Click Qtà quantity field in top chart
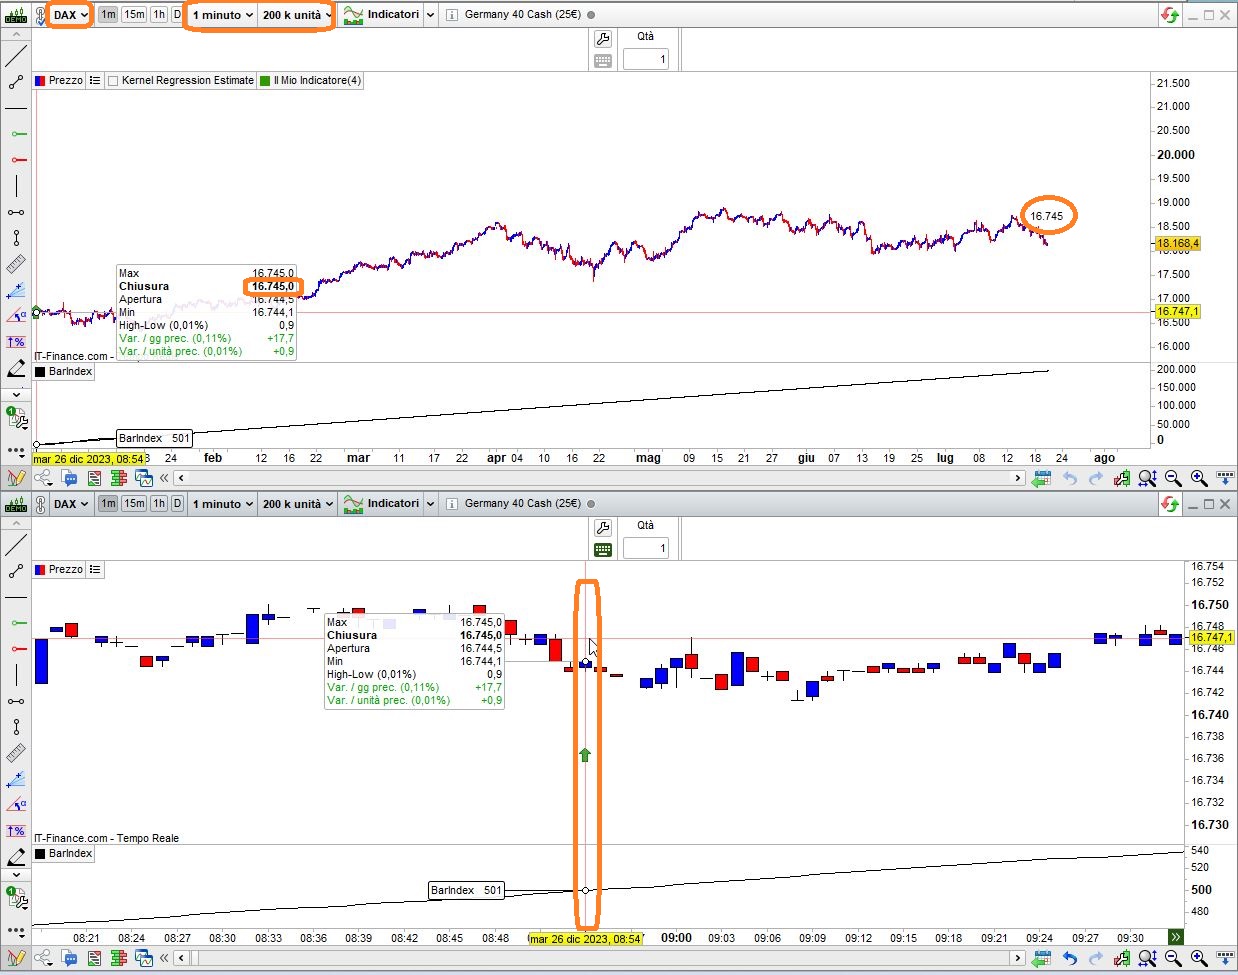Viewport: 1238px width, 975px height. (646, 60)
